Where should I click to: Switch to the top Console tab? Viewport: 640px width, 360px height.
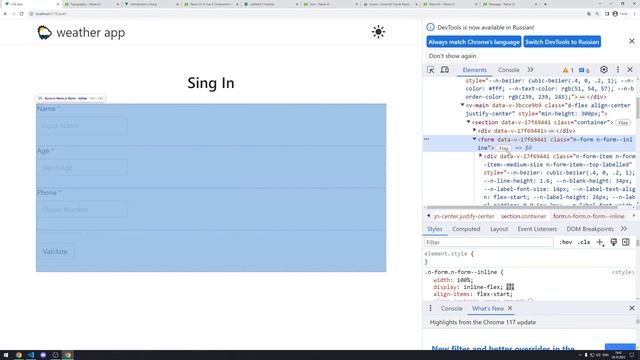(x=509, y=70)
